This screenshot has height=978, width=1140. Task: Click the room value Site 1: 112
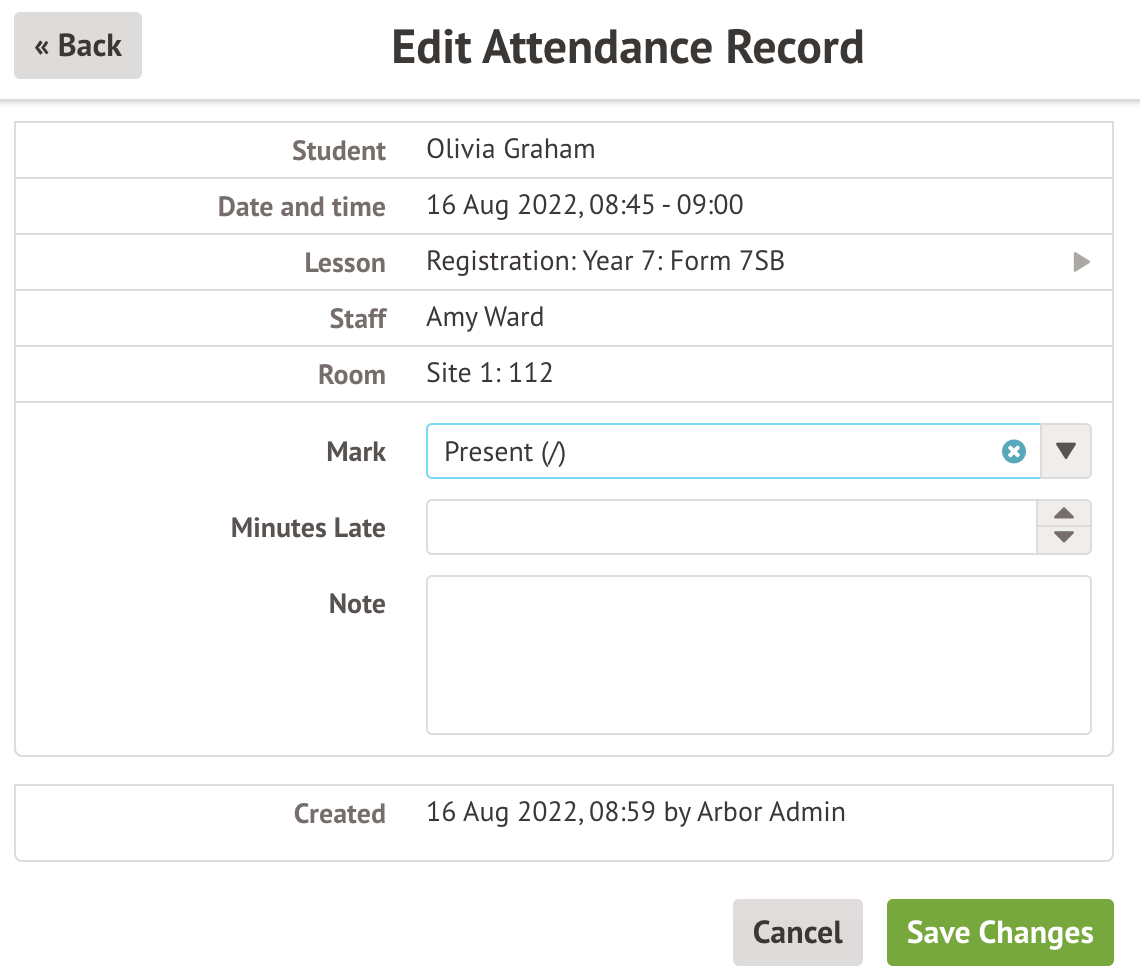tap(489, 374)
